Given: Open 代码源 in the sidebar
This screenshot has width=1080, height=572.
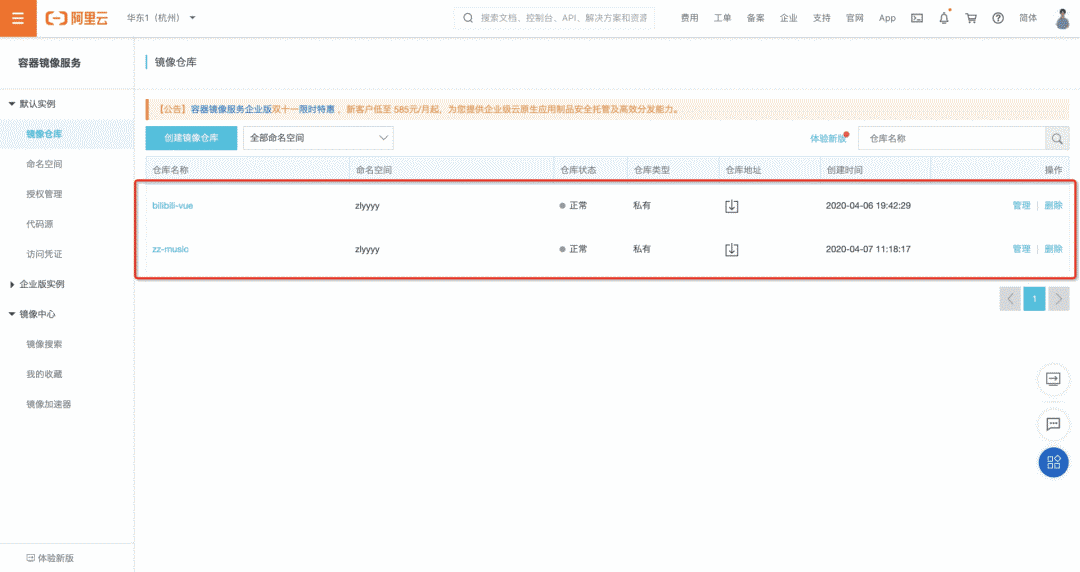Looking at the screenshot, I should pos(39,224).
